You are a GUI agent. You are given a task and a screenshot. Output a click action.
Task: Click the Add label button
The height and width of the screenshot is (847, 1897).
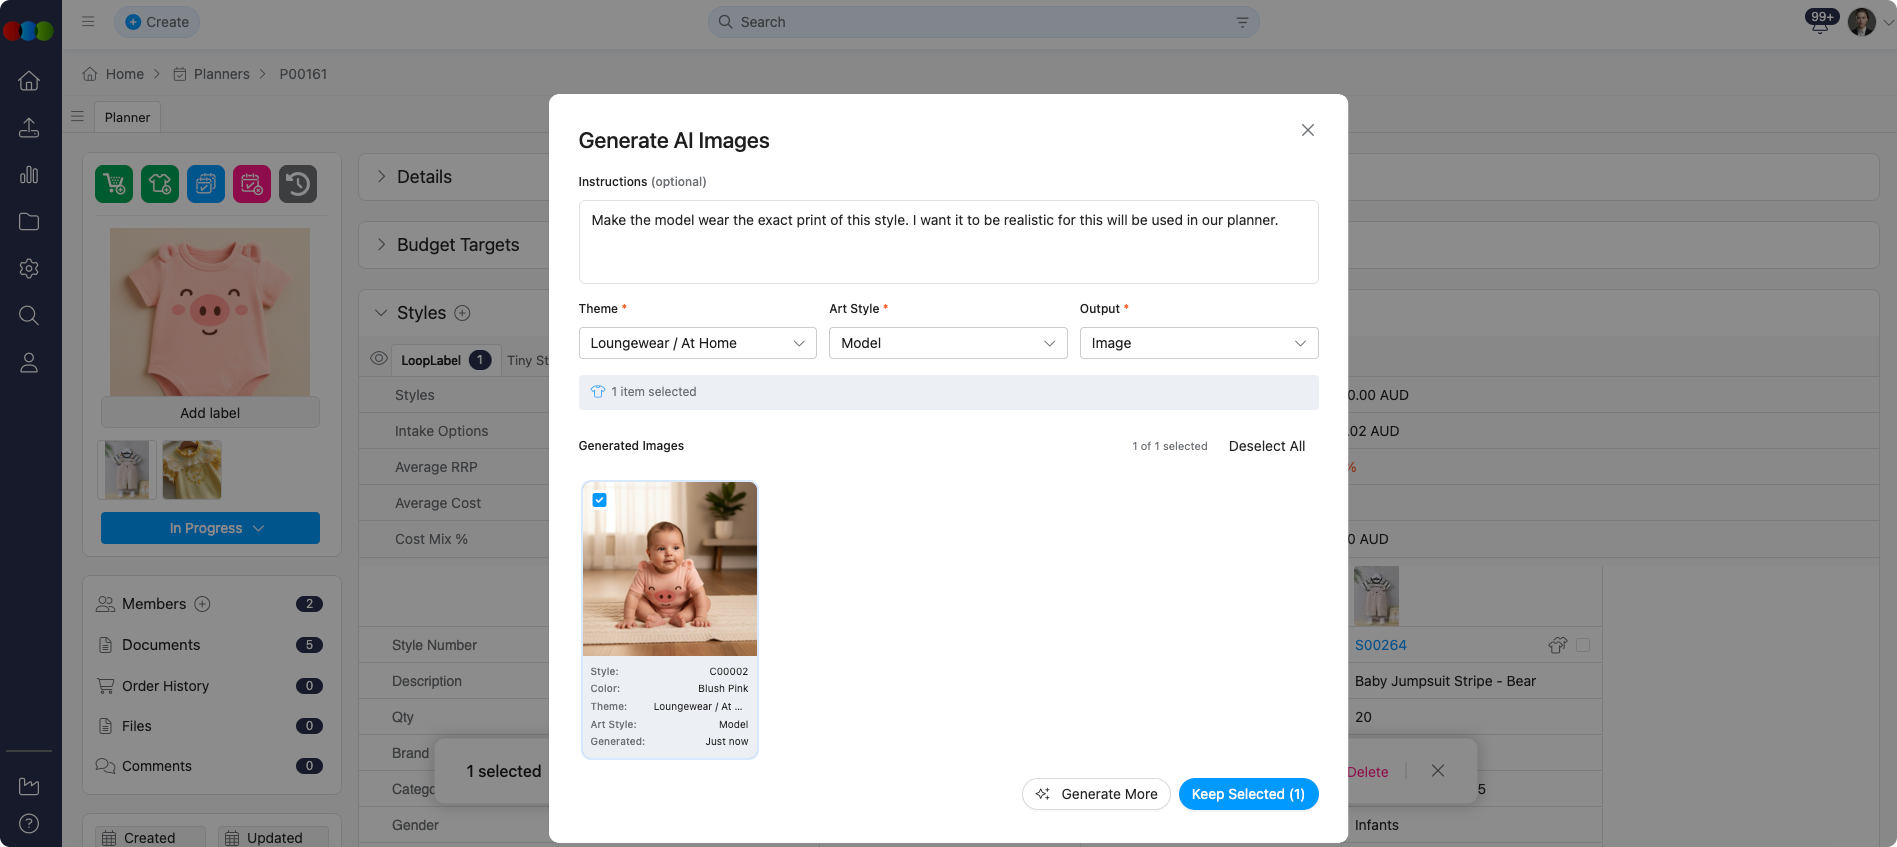coord(210,413)
